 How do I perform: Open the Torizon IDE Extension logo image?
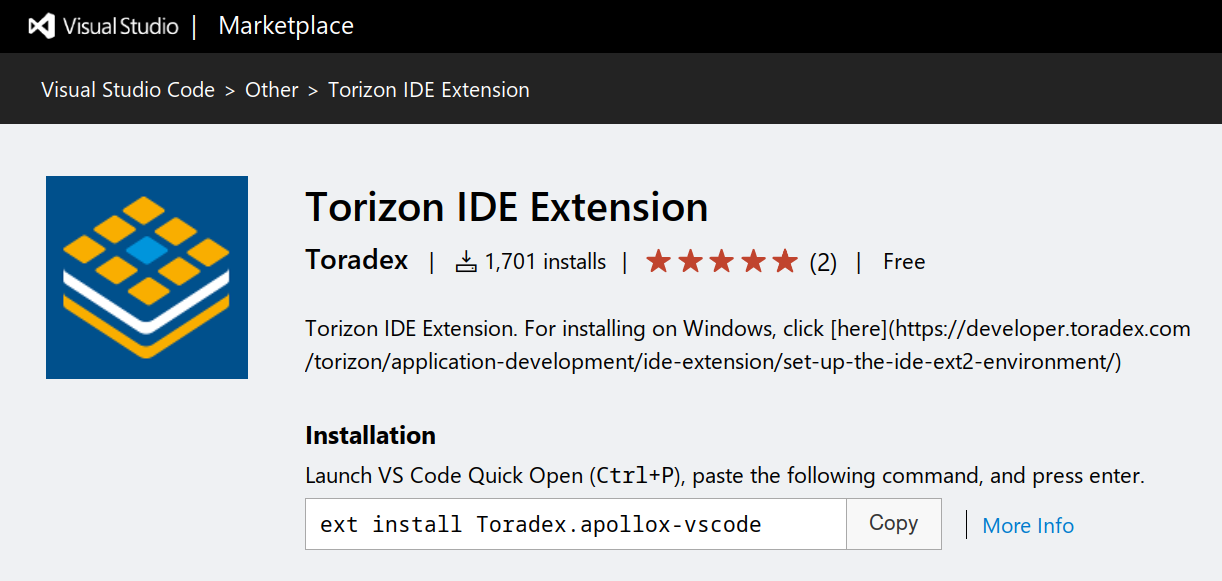click(147, 277)
